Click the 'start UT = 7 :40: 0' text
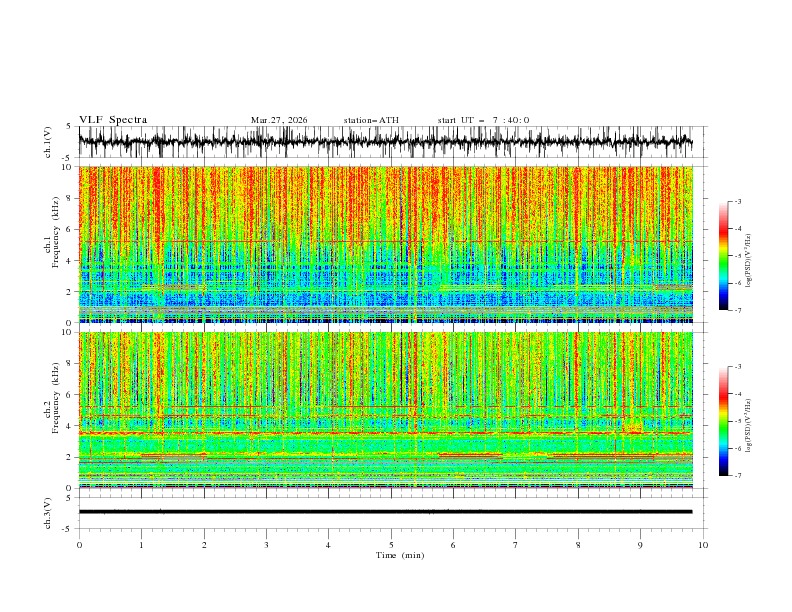 tap(483, 120)
